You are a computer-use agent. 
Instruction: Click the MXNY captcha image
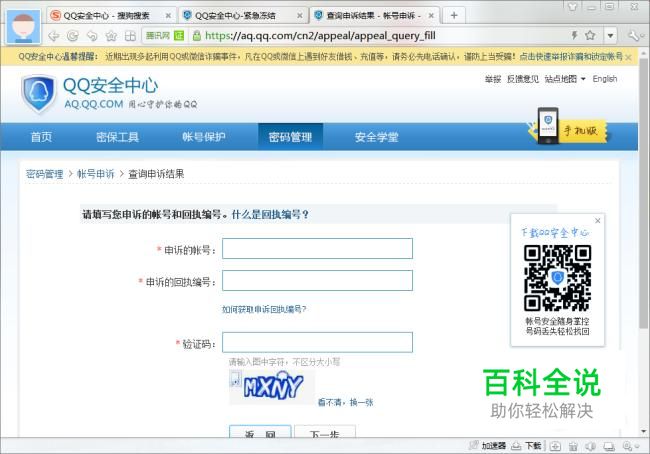pos(274,387)
